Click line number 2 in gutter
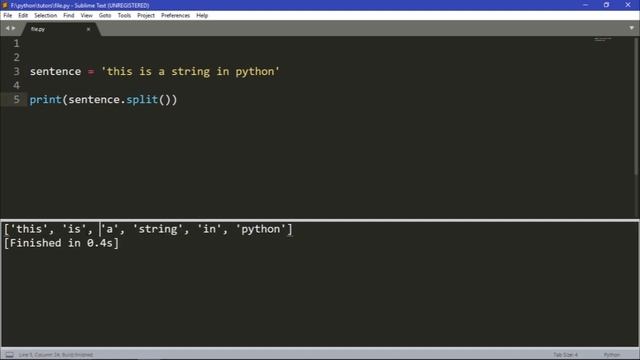640x360 pixels. click(x=16, y=57)
